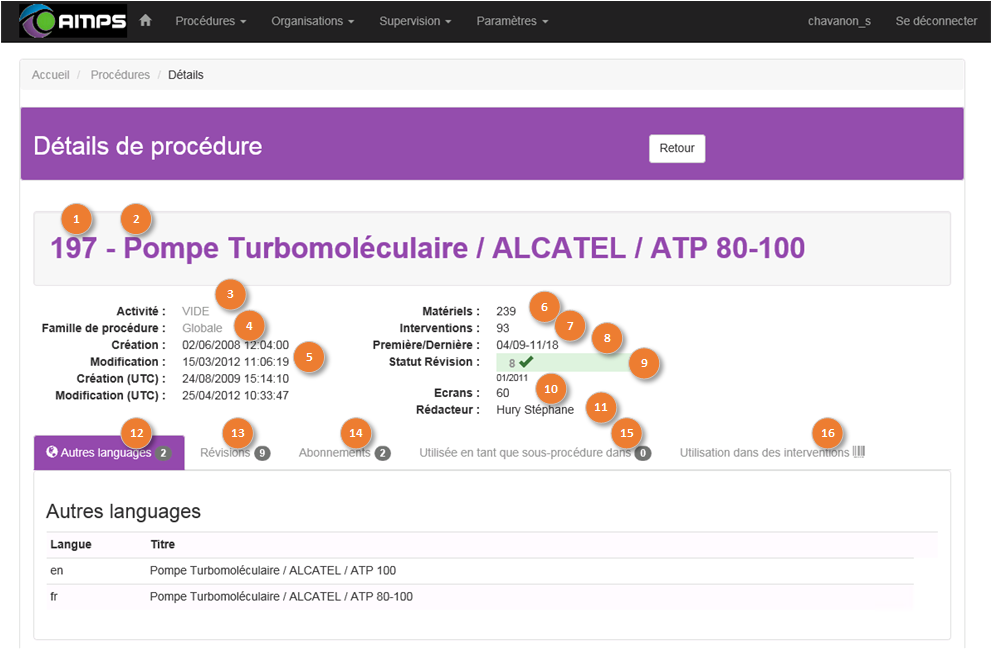Open the Organisations dropdown menu
992x650 pixels.
(313, 21)
